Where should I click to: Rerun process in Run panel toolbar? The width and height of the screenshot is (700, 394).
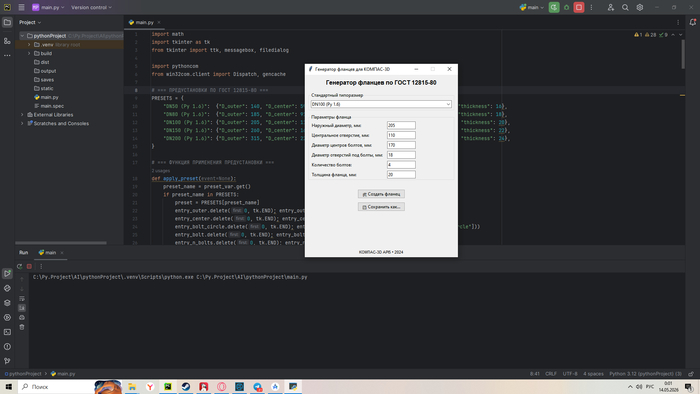(20, 266)
